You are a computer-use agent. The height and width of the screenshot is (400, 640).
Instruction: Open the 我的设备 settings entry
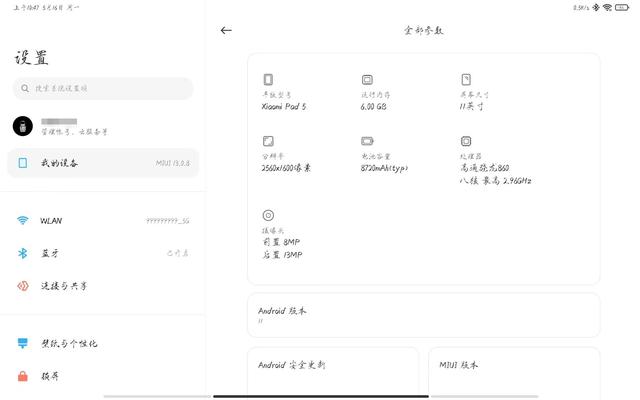(x=103, y=163)
